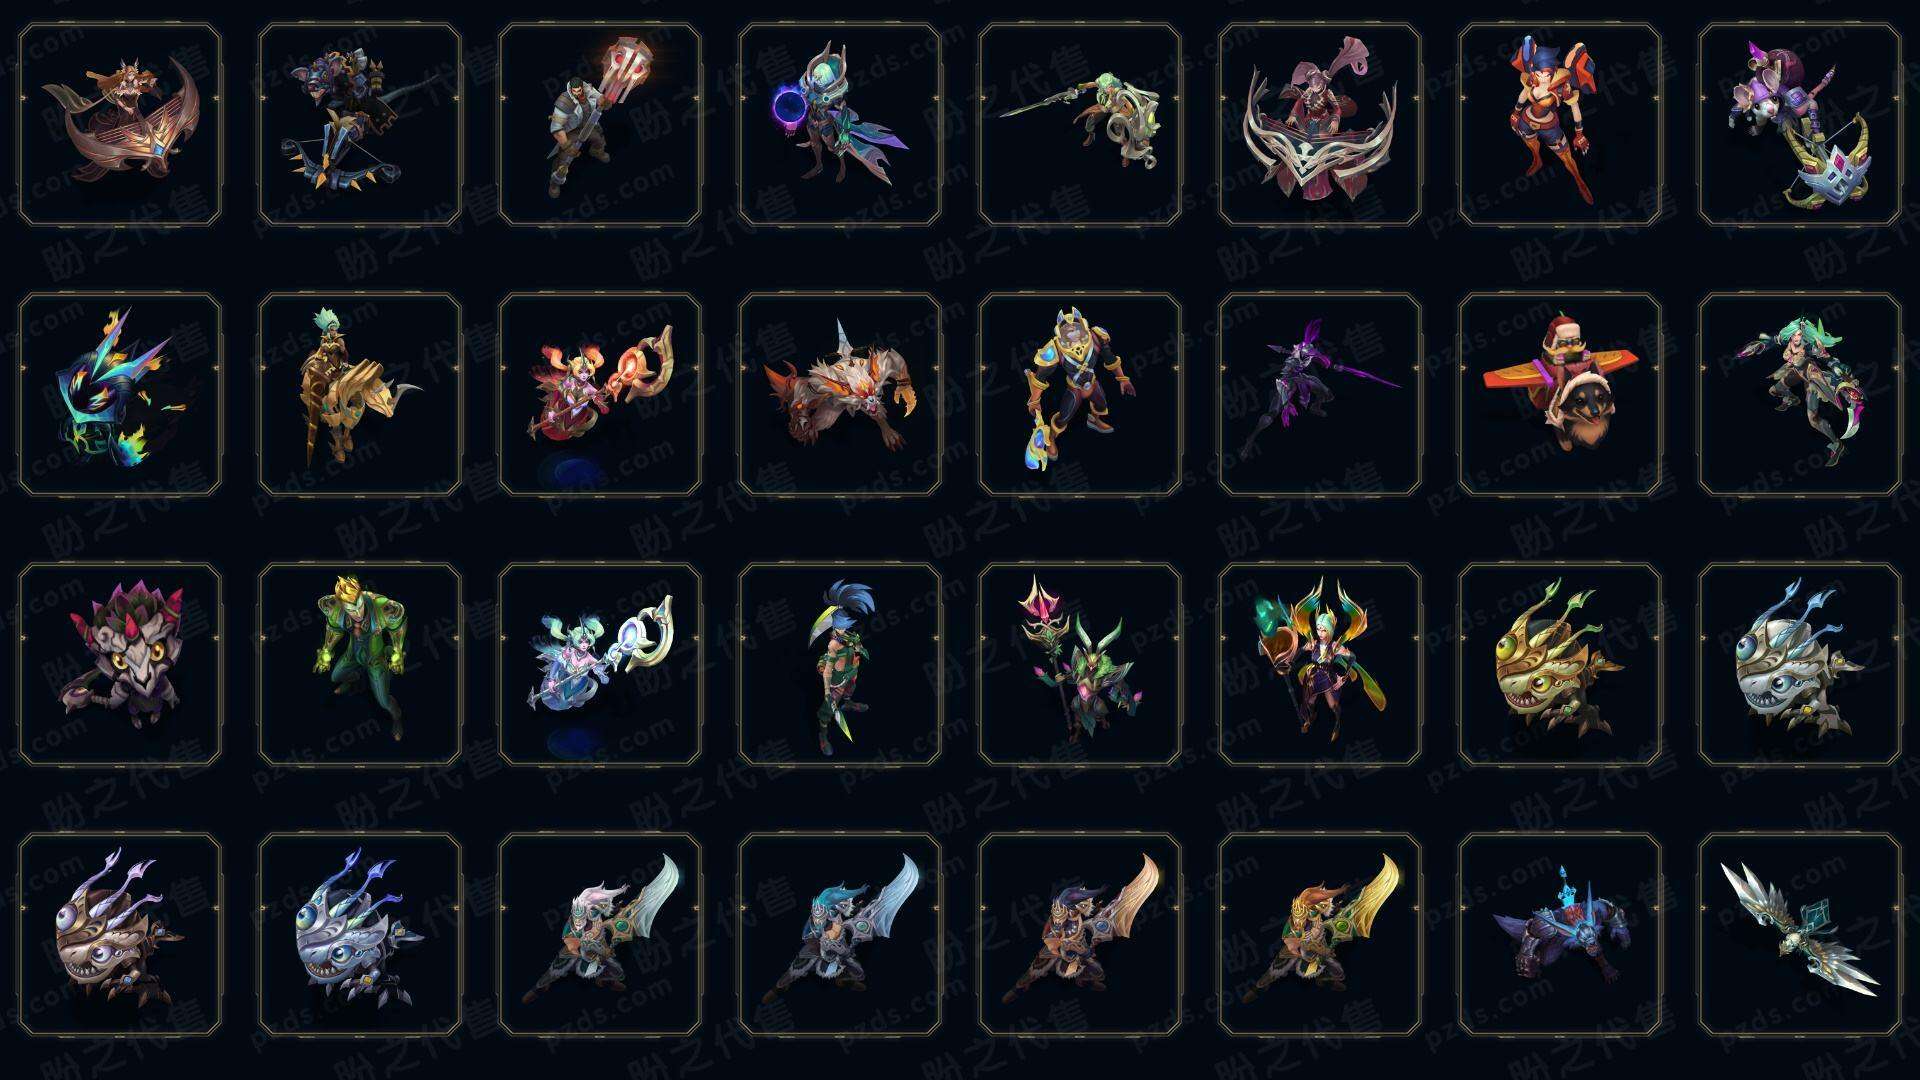Screen dimensions: 1920x1080
Task: Select the bearded man with glowing mace
Action: (x=600, y=125)
